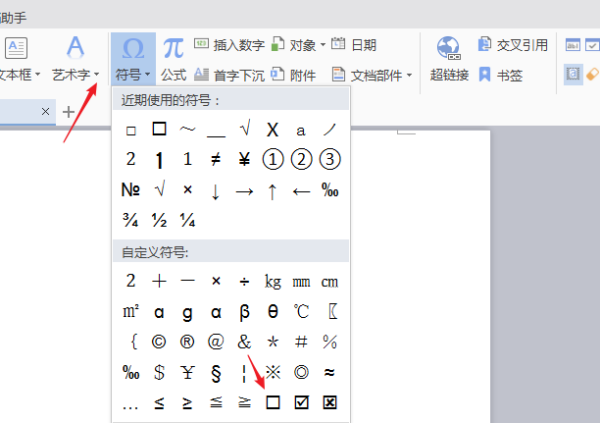The image size is (600, 423).
Task: Close the current document tab
Action: [45, 112]
